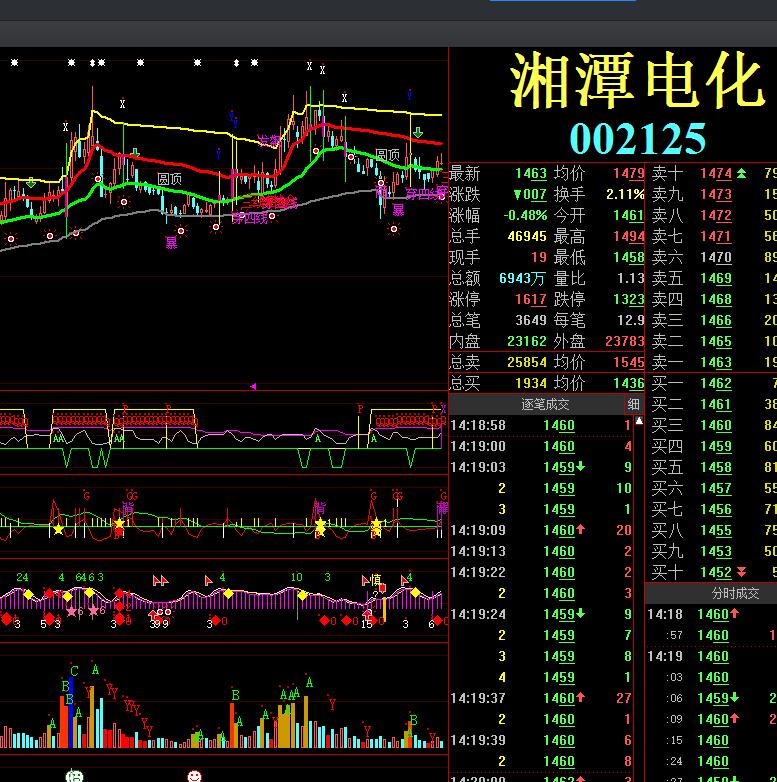Select the 买九 bid price 1453
Viewport: 777px width, 782px height.
pos(716,551)
